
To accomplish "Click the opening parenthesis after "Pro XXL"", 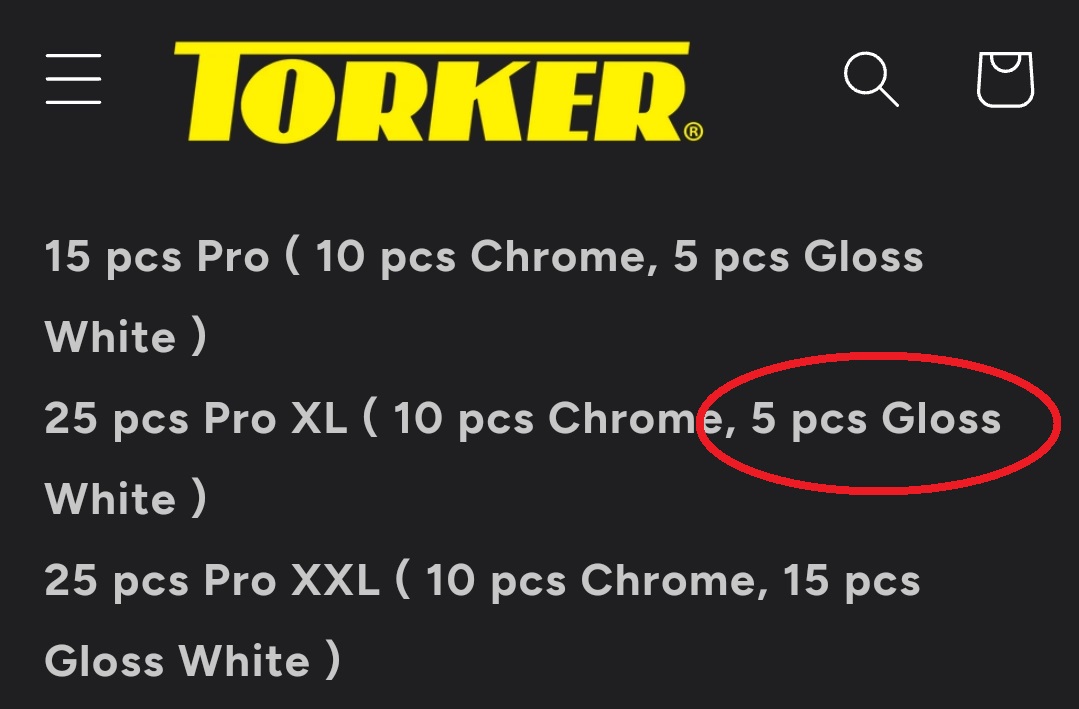I will coord(403,581).
